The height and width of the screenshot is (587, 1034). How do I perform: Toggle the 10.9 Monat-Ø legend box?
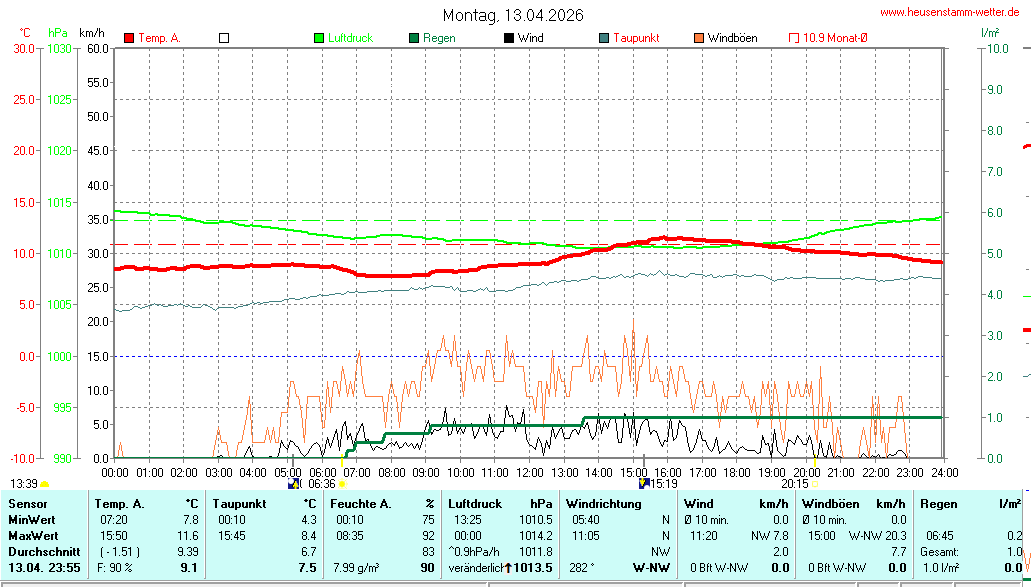[794, 38]
